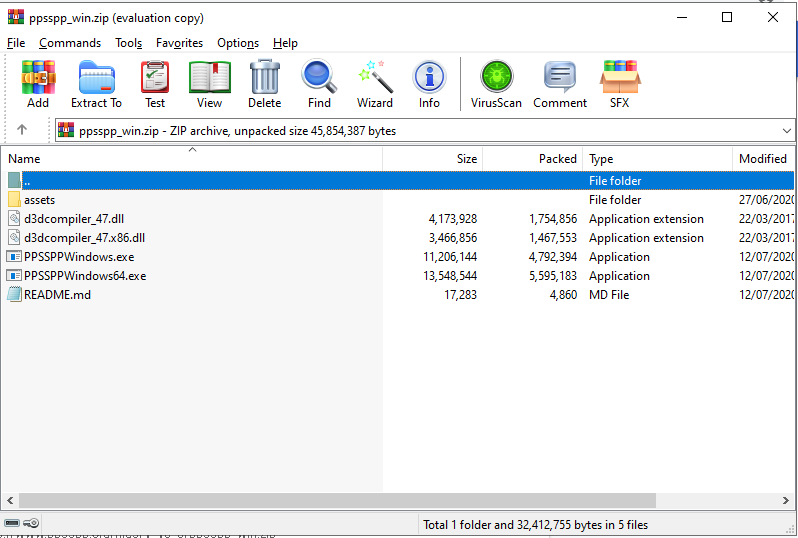Expand the archive path dropdown
Screen dimensions: 798x538
784,131
